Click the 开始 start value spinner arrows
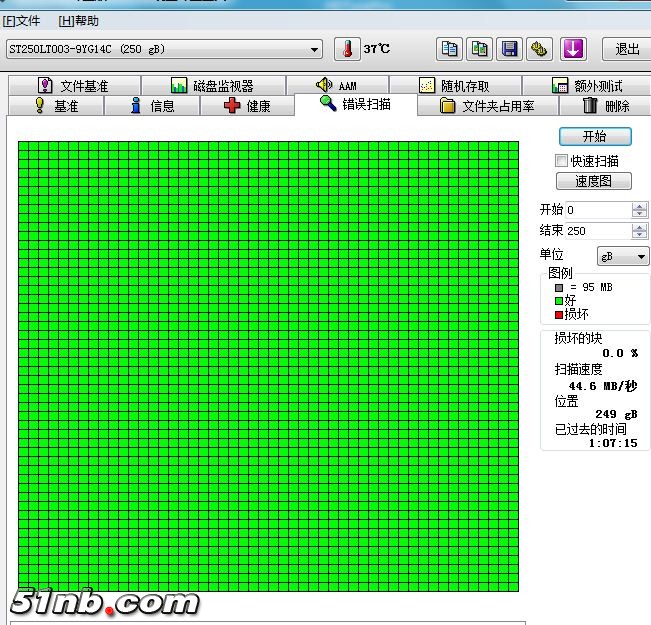The height and width of the screenshot is (625, 651). pos(639,210)
